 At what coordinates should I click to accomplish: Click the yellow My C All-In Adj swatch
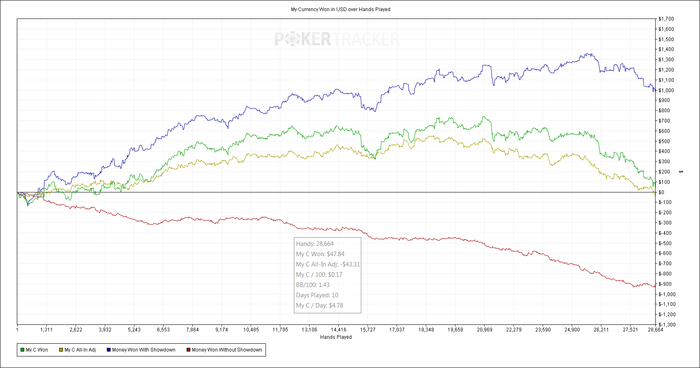click(x=61, y=350)
